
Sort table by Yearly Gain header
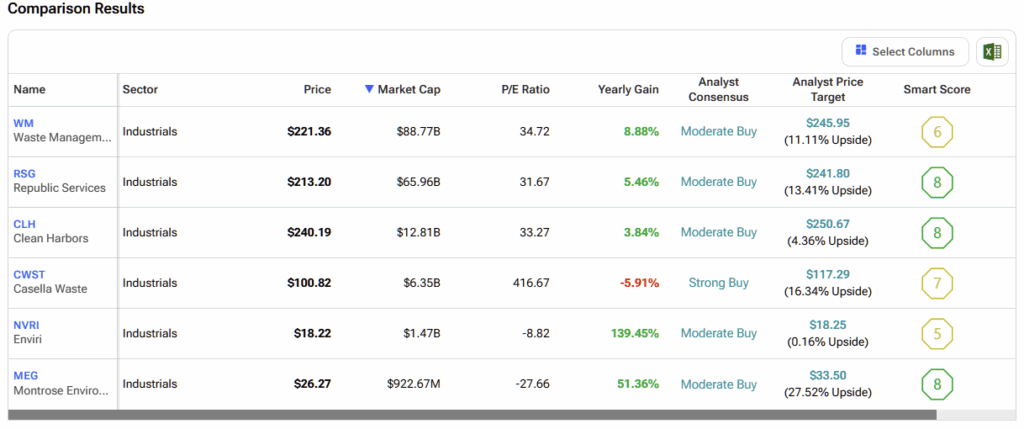coord(628,90)
